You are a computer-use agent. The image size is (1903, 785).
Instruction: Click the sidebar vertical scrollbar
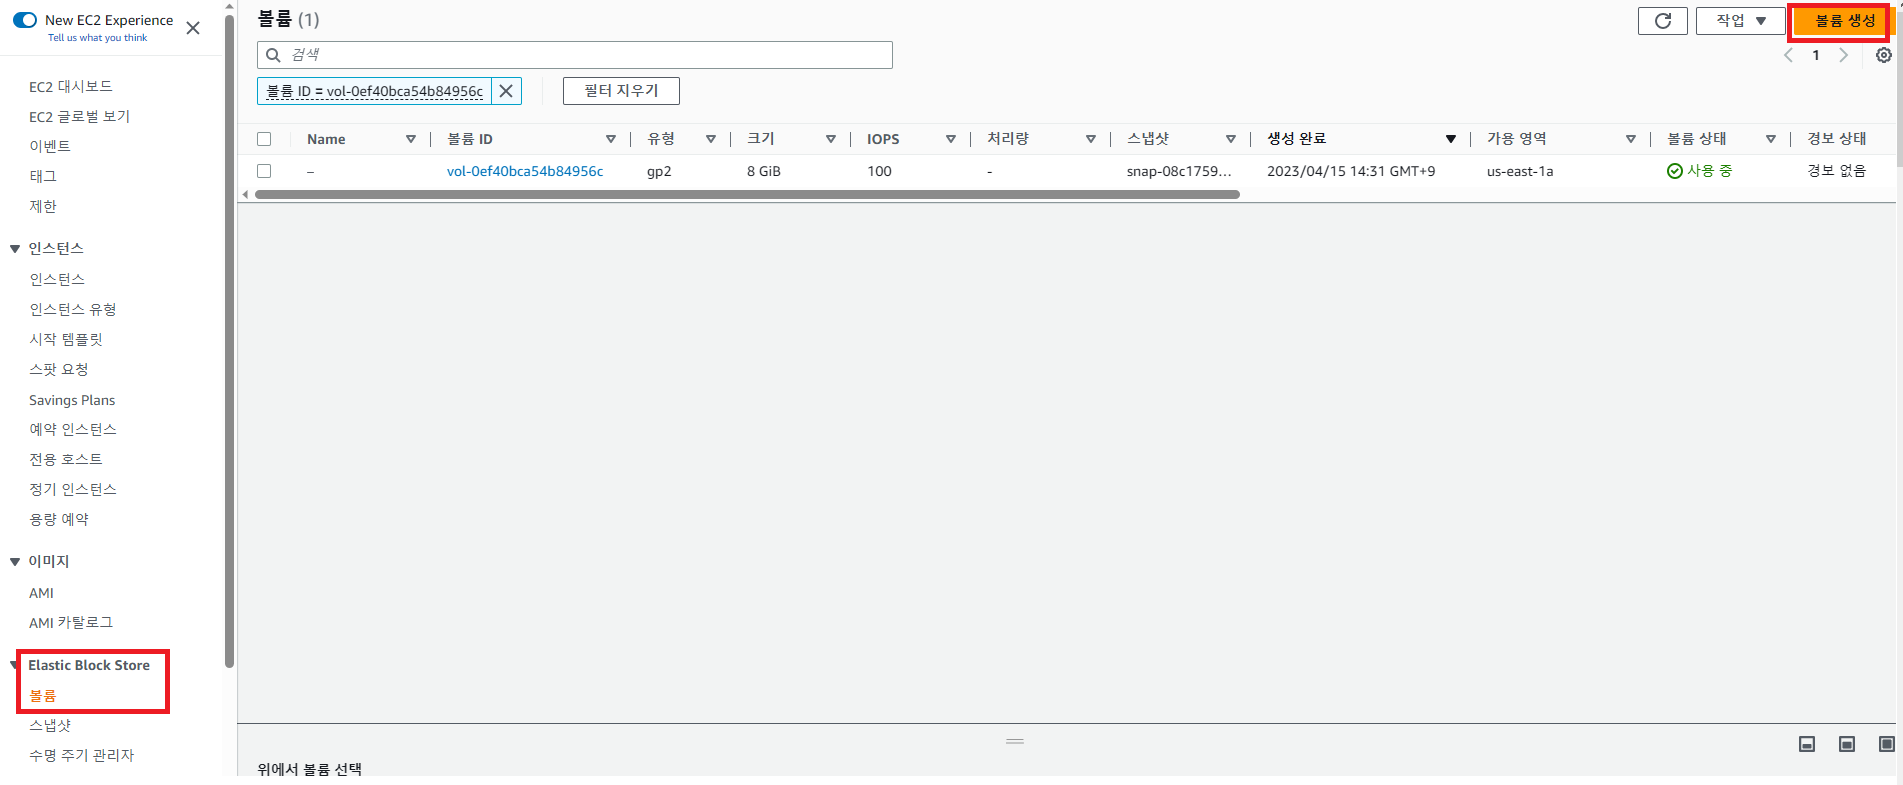click(230, 341)
